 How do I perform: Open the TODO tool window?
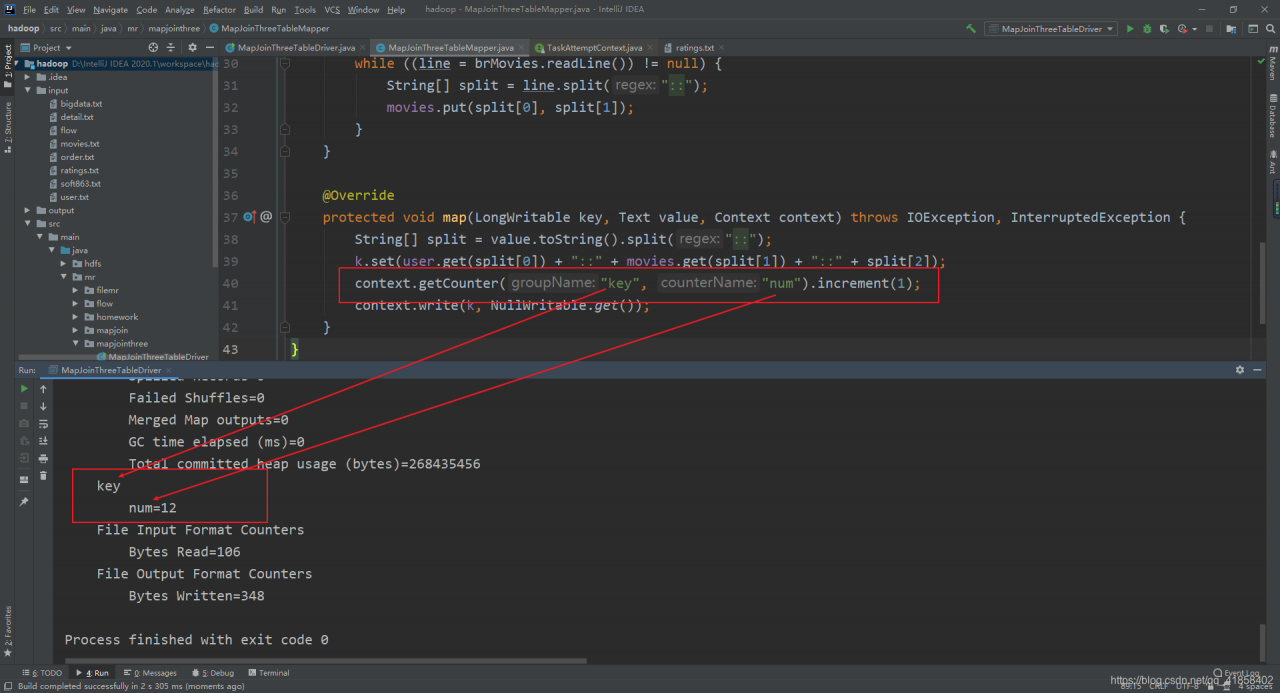(42, 673)
